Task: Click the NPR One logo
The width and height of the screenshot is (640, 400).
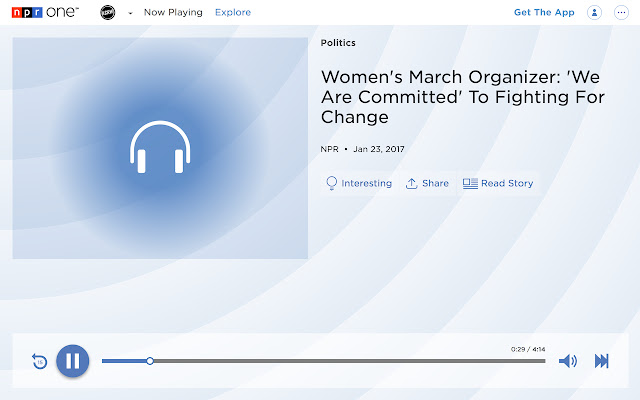Action: pyautogui.click(x=45, y=12)
